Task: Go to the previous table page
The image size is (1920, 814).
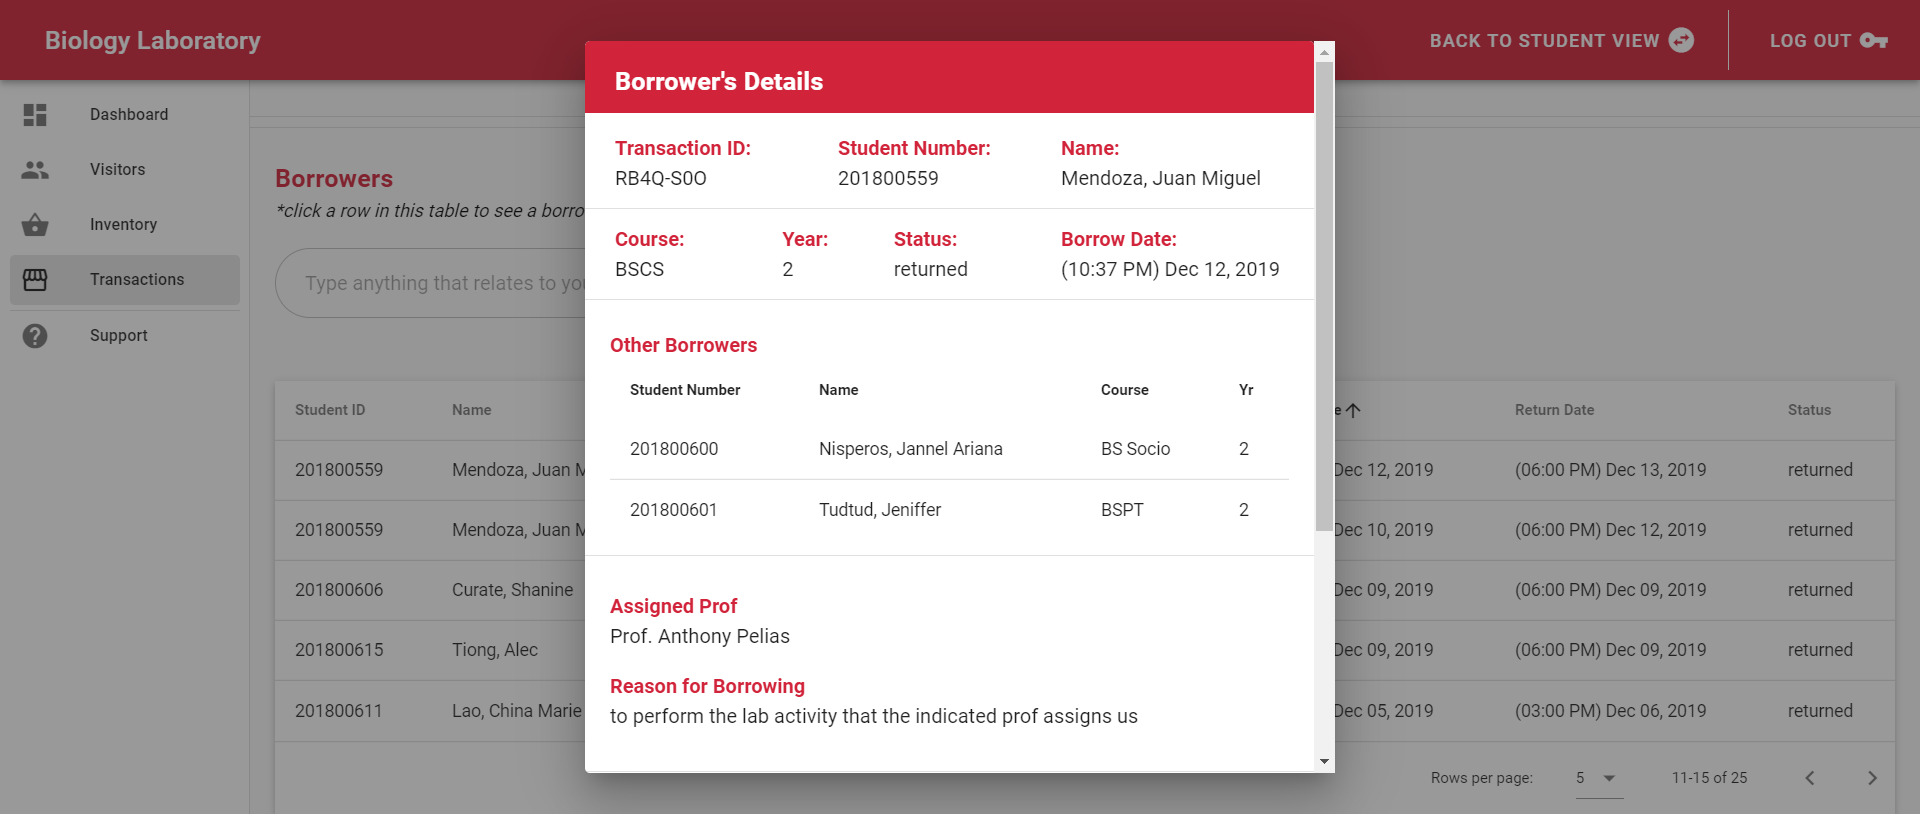Action: point(1809,778)
